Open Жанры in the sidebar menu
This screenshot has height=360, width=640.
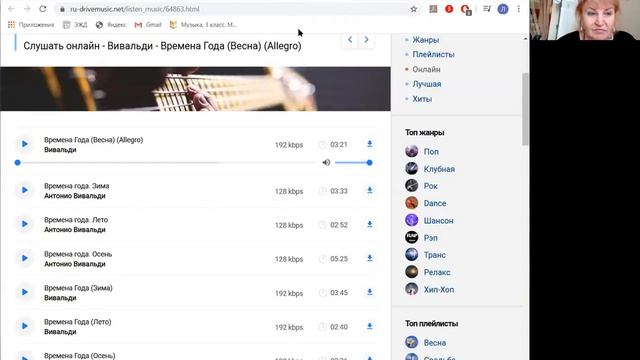[426, 40]
